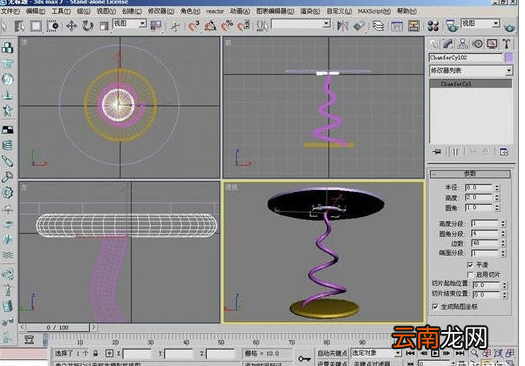
Task: Click the Play Animation button
Action: pyautogui.click(x=435, y=353)
